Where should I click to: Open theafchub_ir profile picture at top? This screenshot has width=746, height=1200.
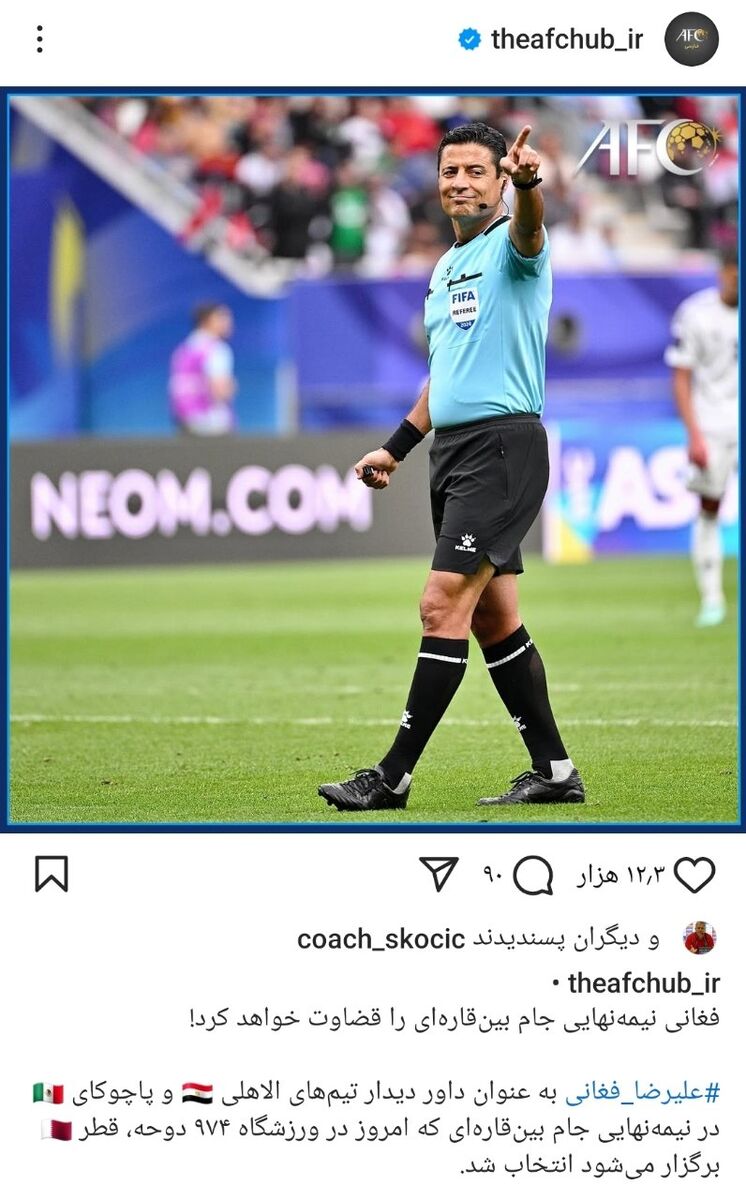click(x=692, y=39)
